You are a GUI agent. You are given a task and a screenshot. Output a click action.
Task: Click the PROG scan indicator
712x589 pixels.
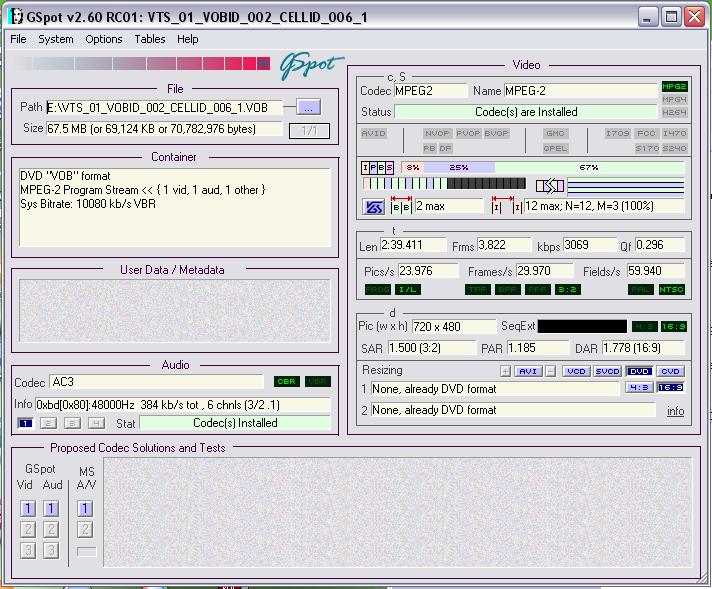[378, 289]
